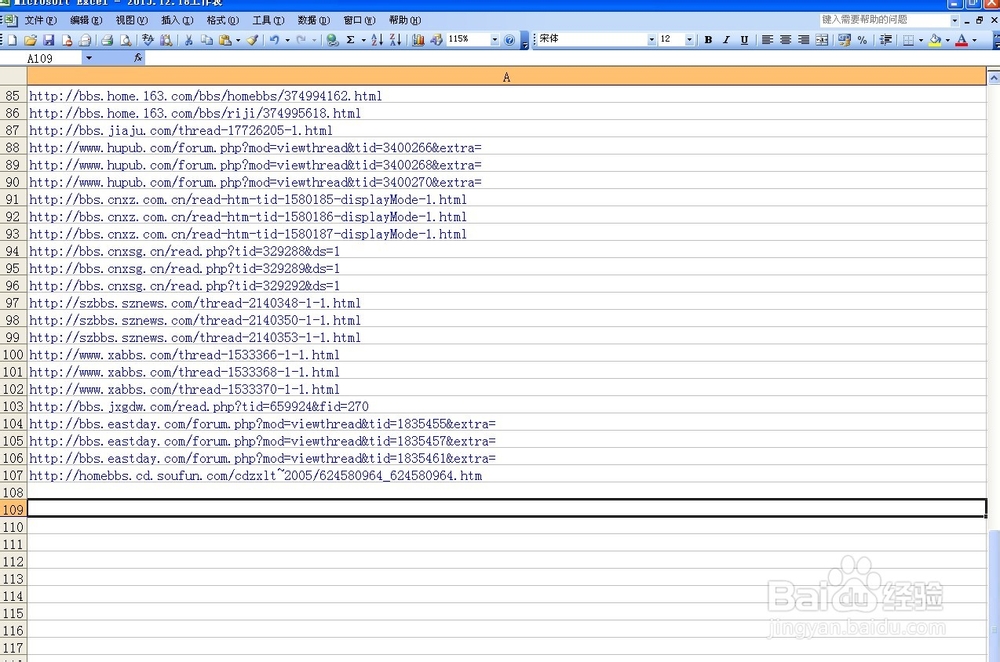Click the Undo arrow icon
Viewport: 1000px width, 662px height.
click(x=274, y=40)
